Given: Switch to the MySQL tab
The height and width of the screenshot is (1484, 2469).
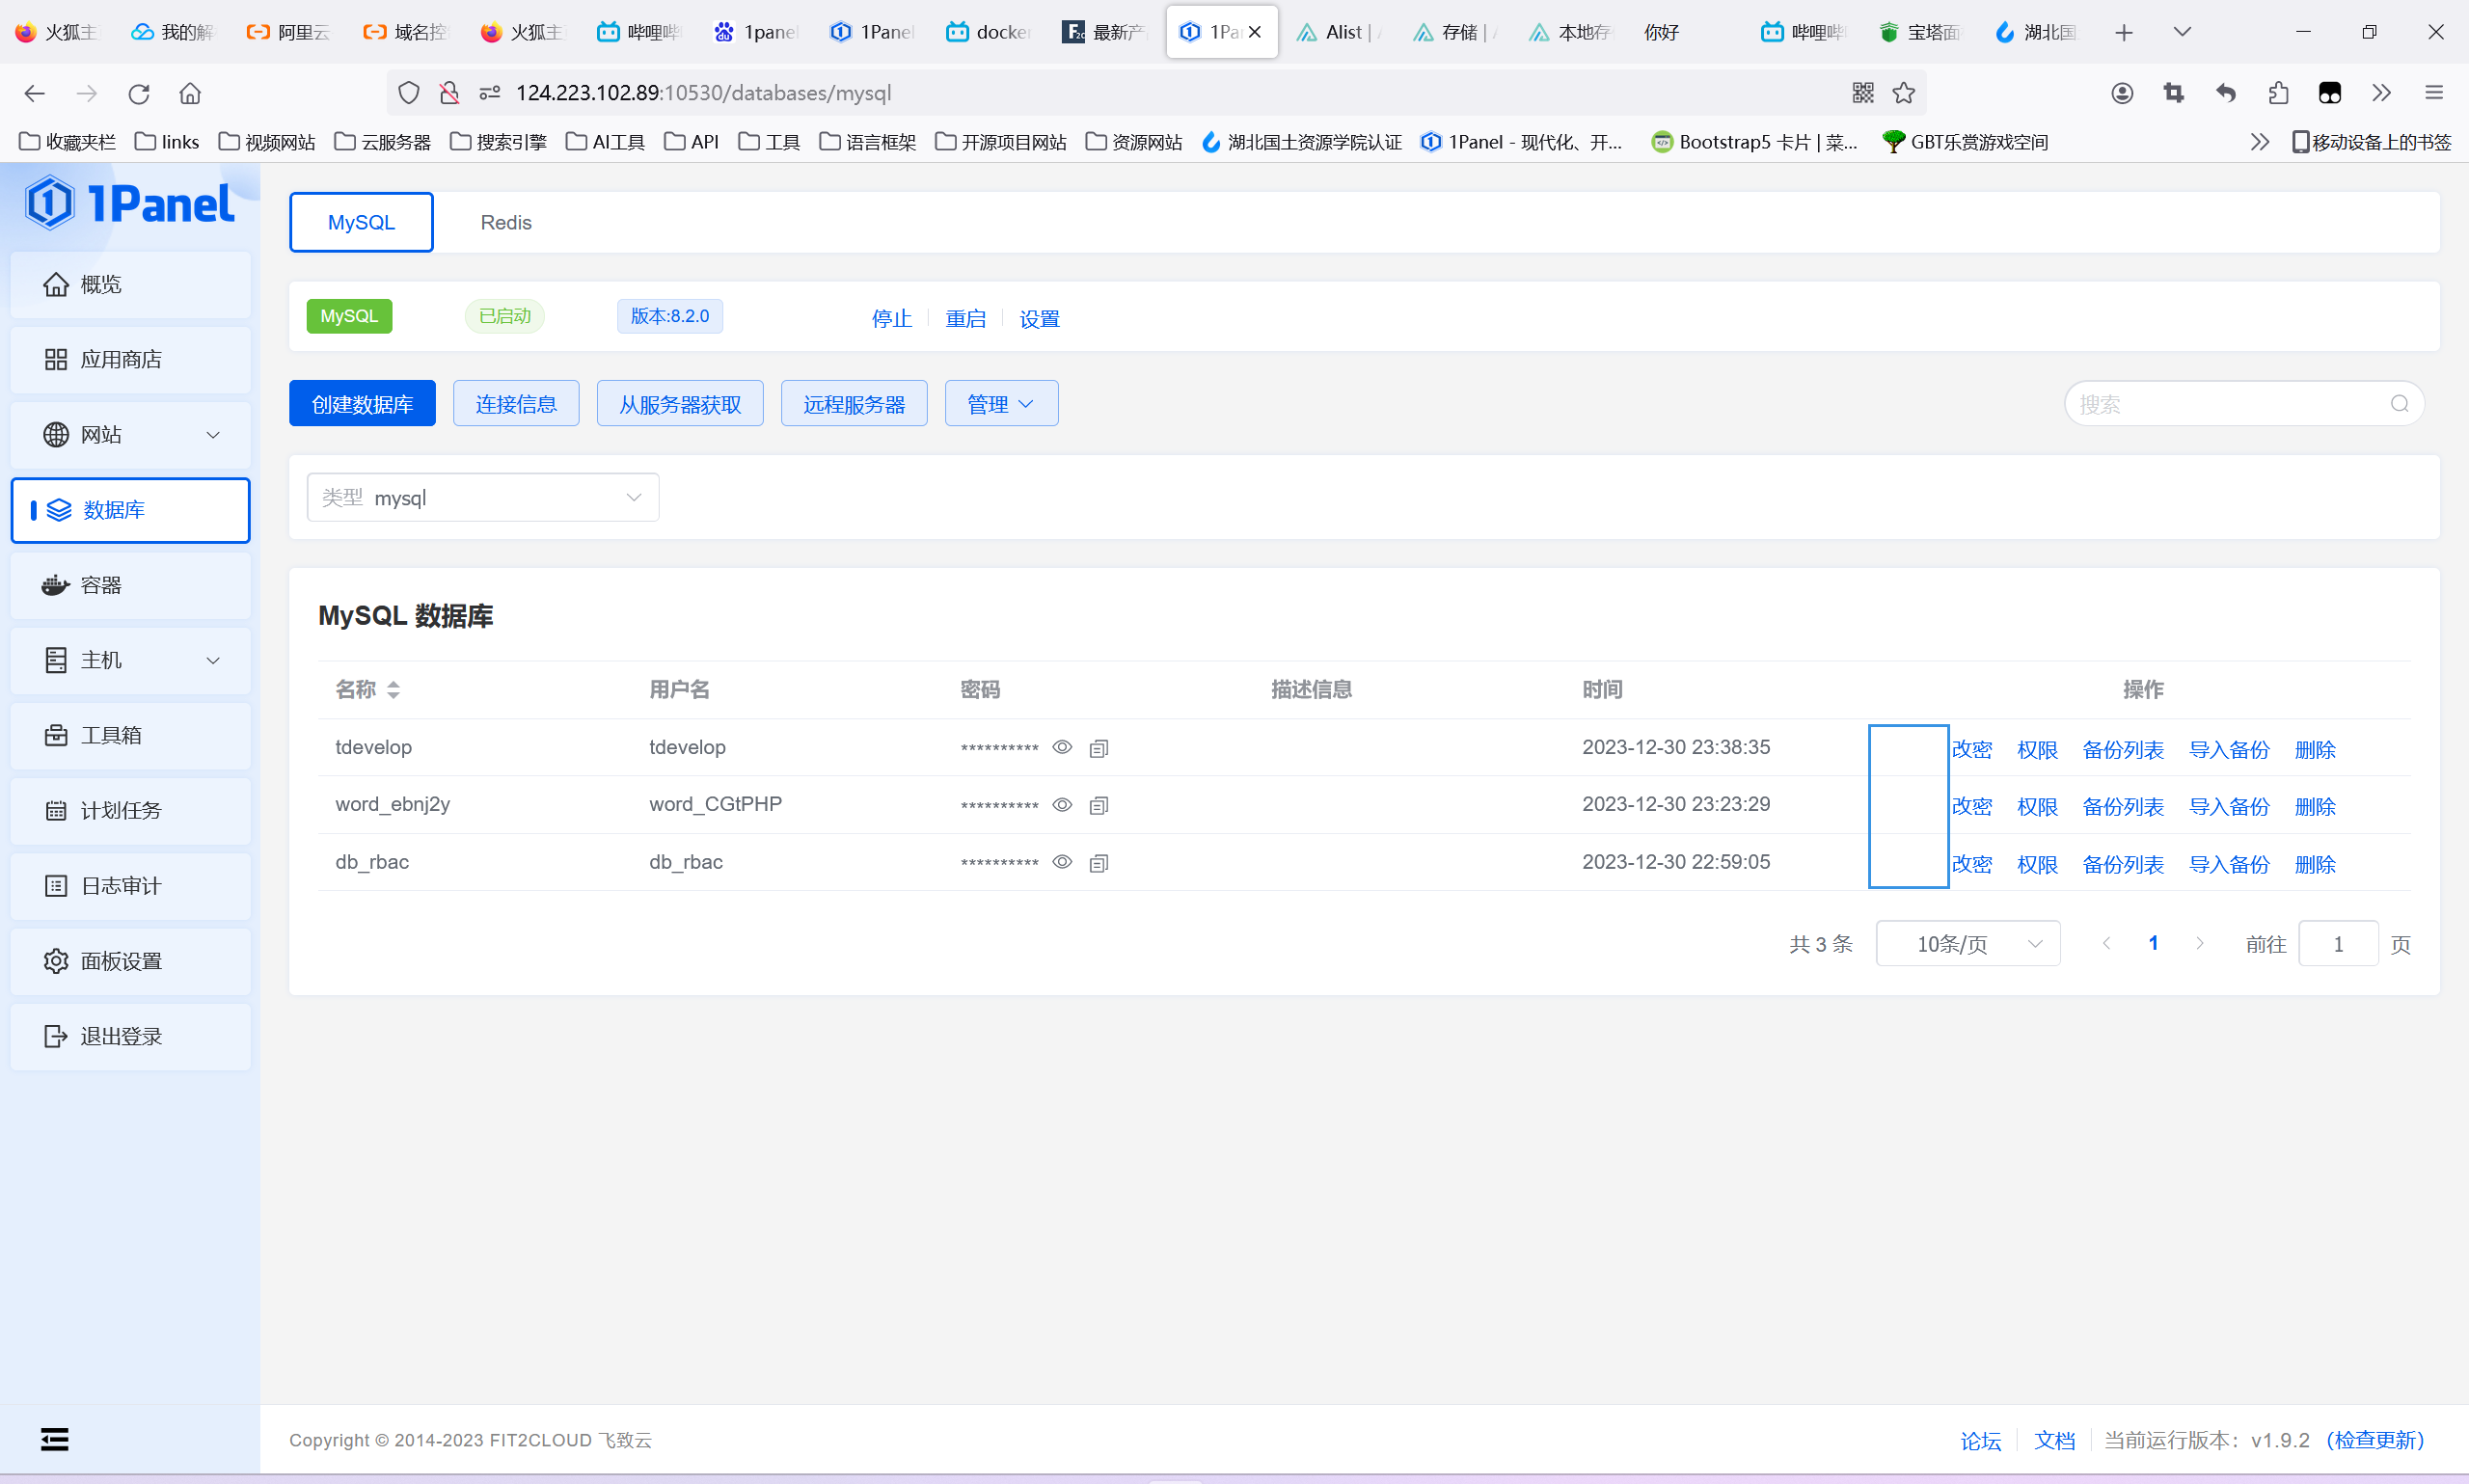Looking at the screenshot, I should click(x=361, y=223).
